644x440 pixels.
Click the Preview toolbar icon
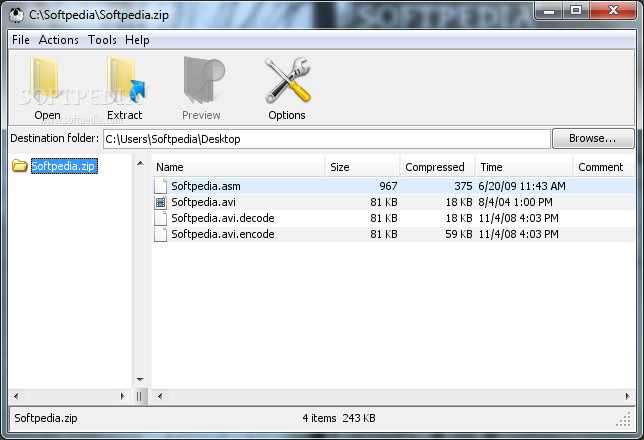pos(204,80)
